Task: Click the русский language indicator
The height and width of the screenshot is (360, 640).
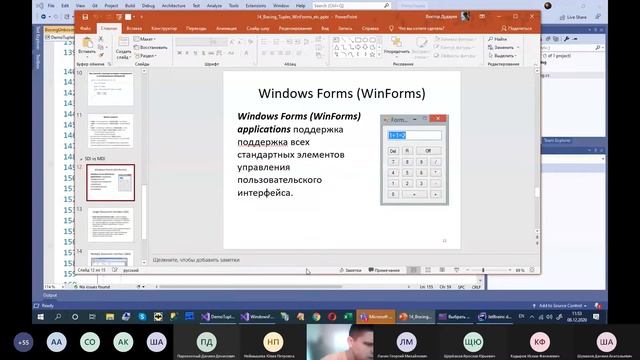Action: coord(131,270)
